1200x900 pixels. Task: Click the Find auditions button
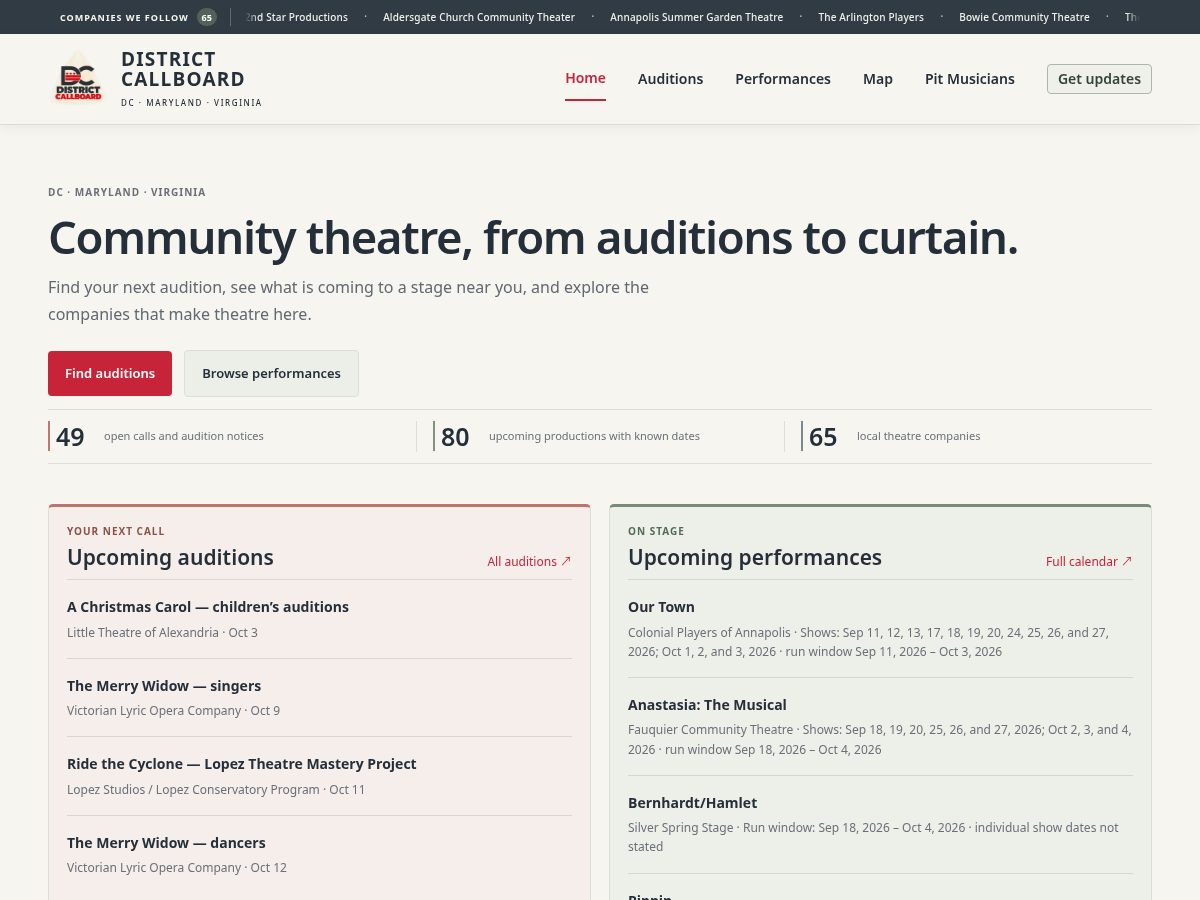click(110, 373)
